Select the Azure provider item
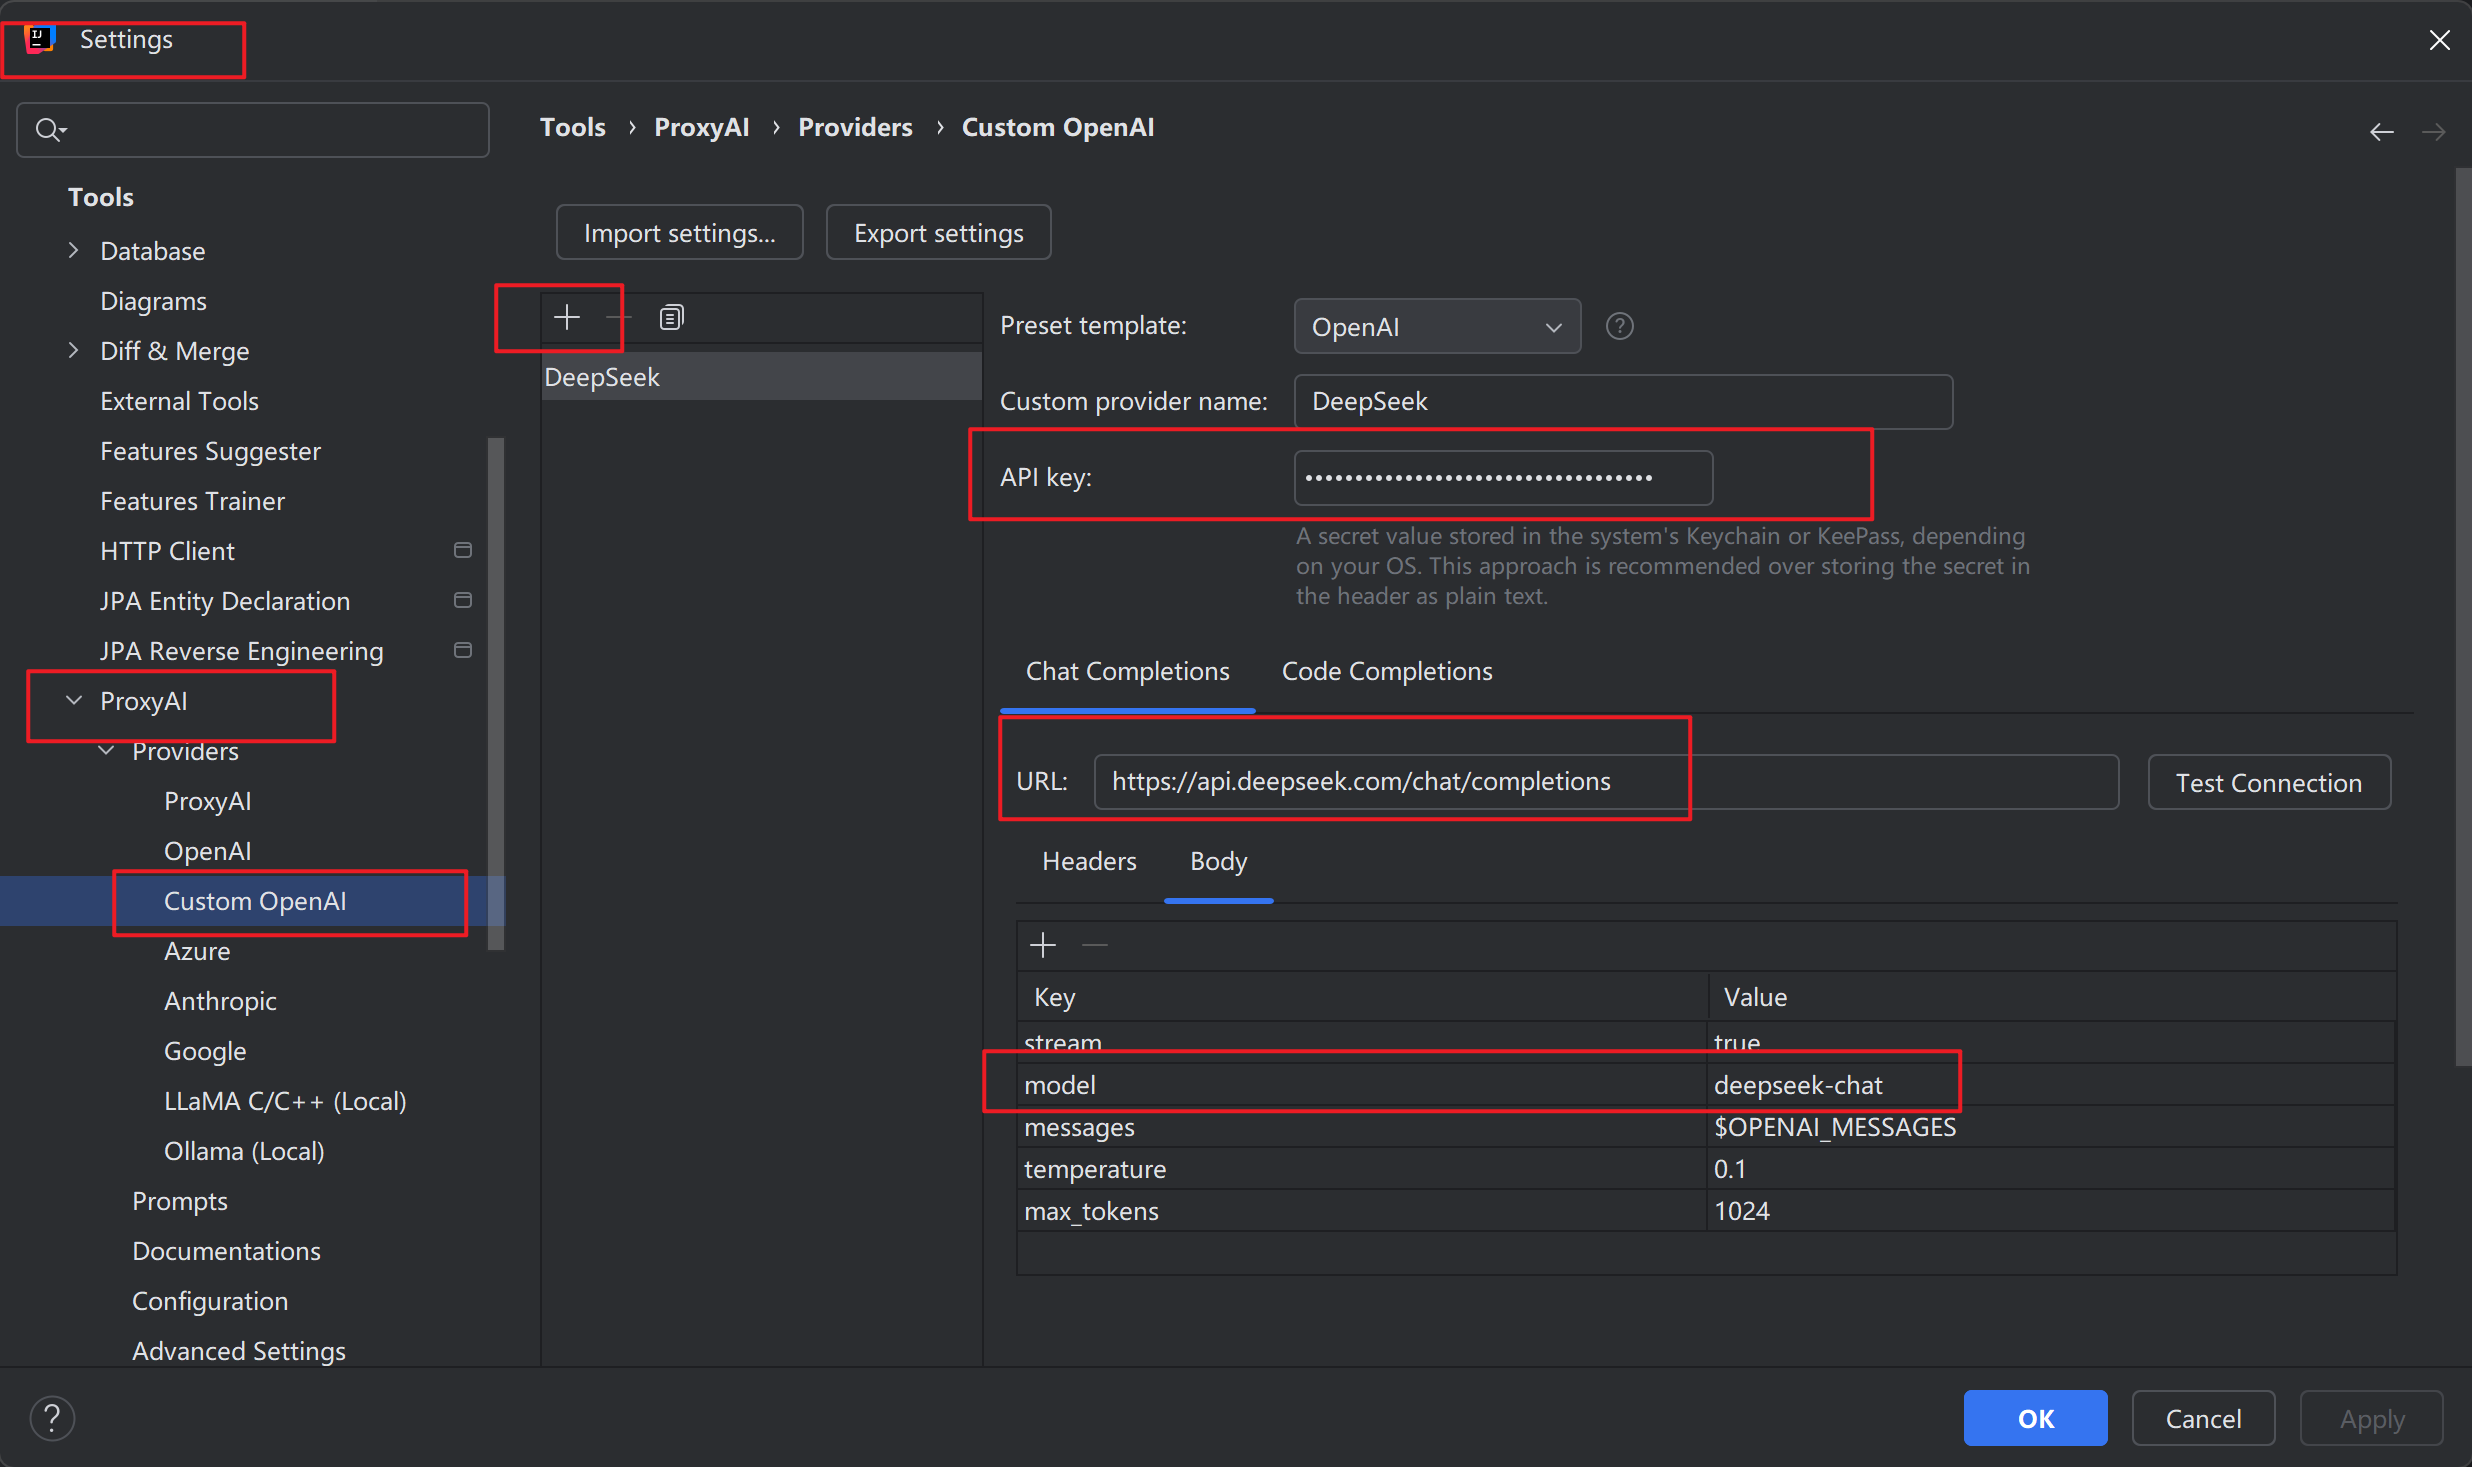2472x1467 pixels. tap(197, 951)
